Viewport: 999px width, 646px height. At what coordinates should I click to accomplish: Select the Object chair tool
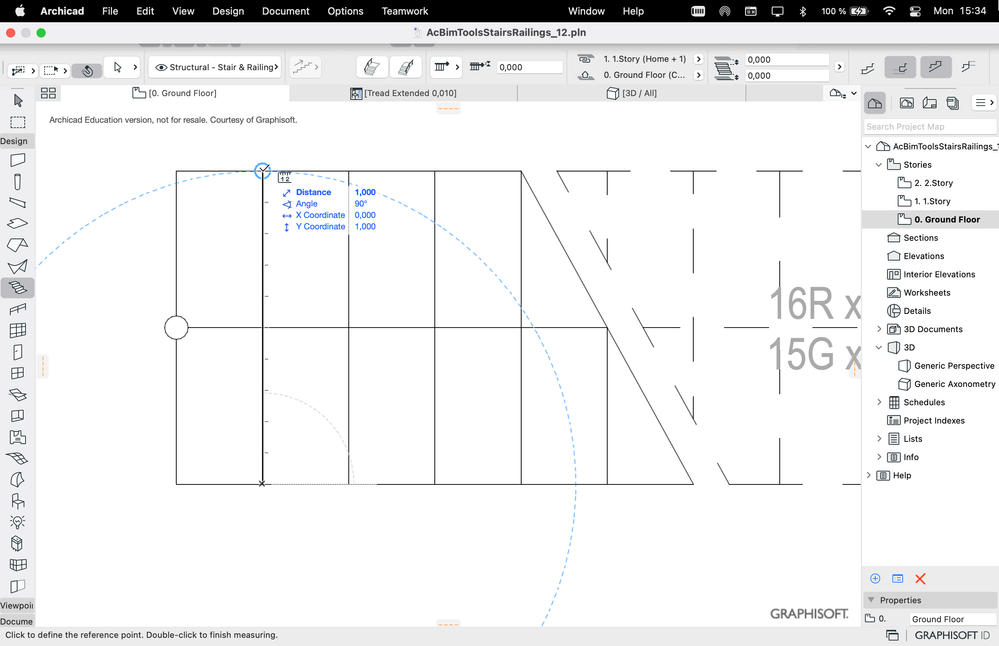click(x=17, y=501)
